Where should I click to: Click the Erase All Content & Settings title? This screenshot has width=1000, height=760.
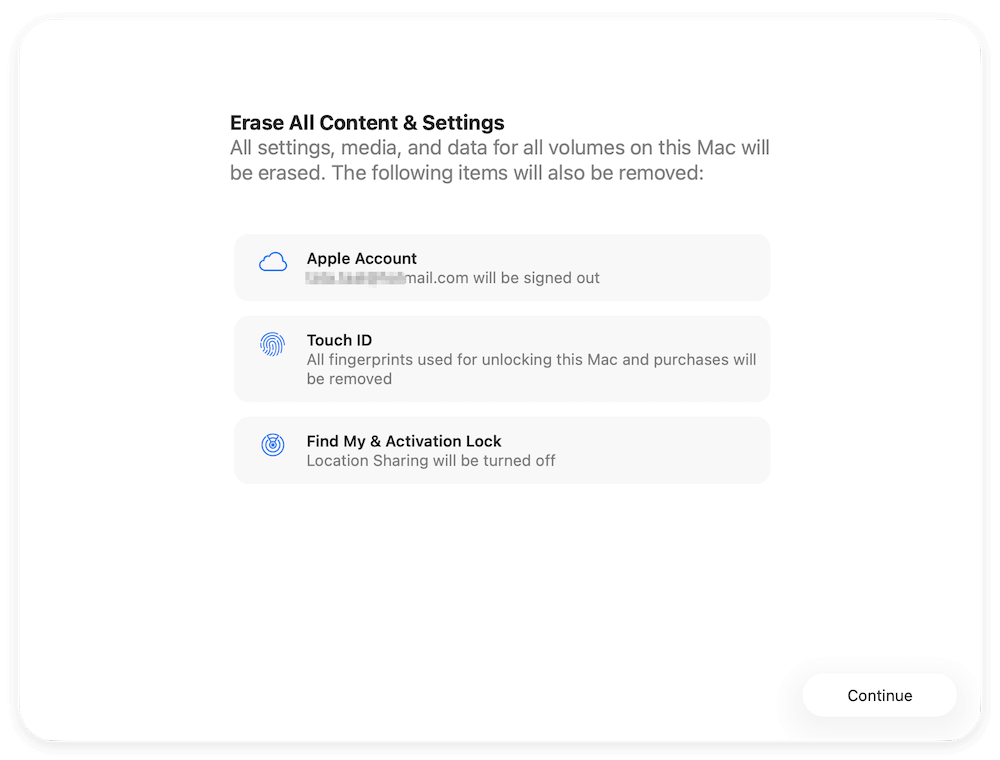[367, 122]
